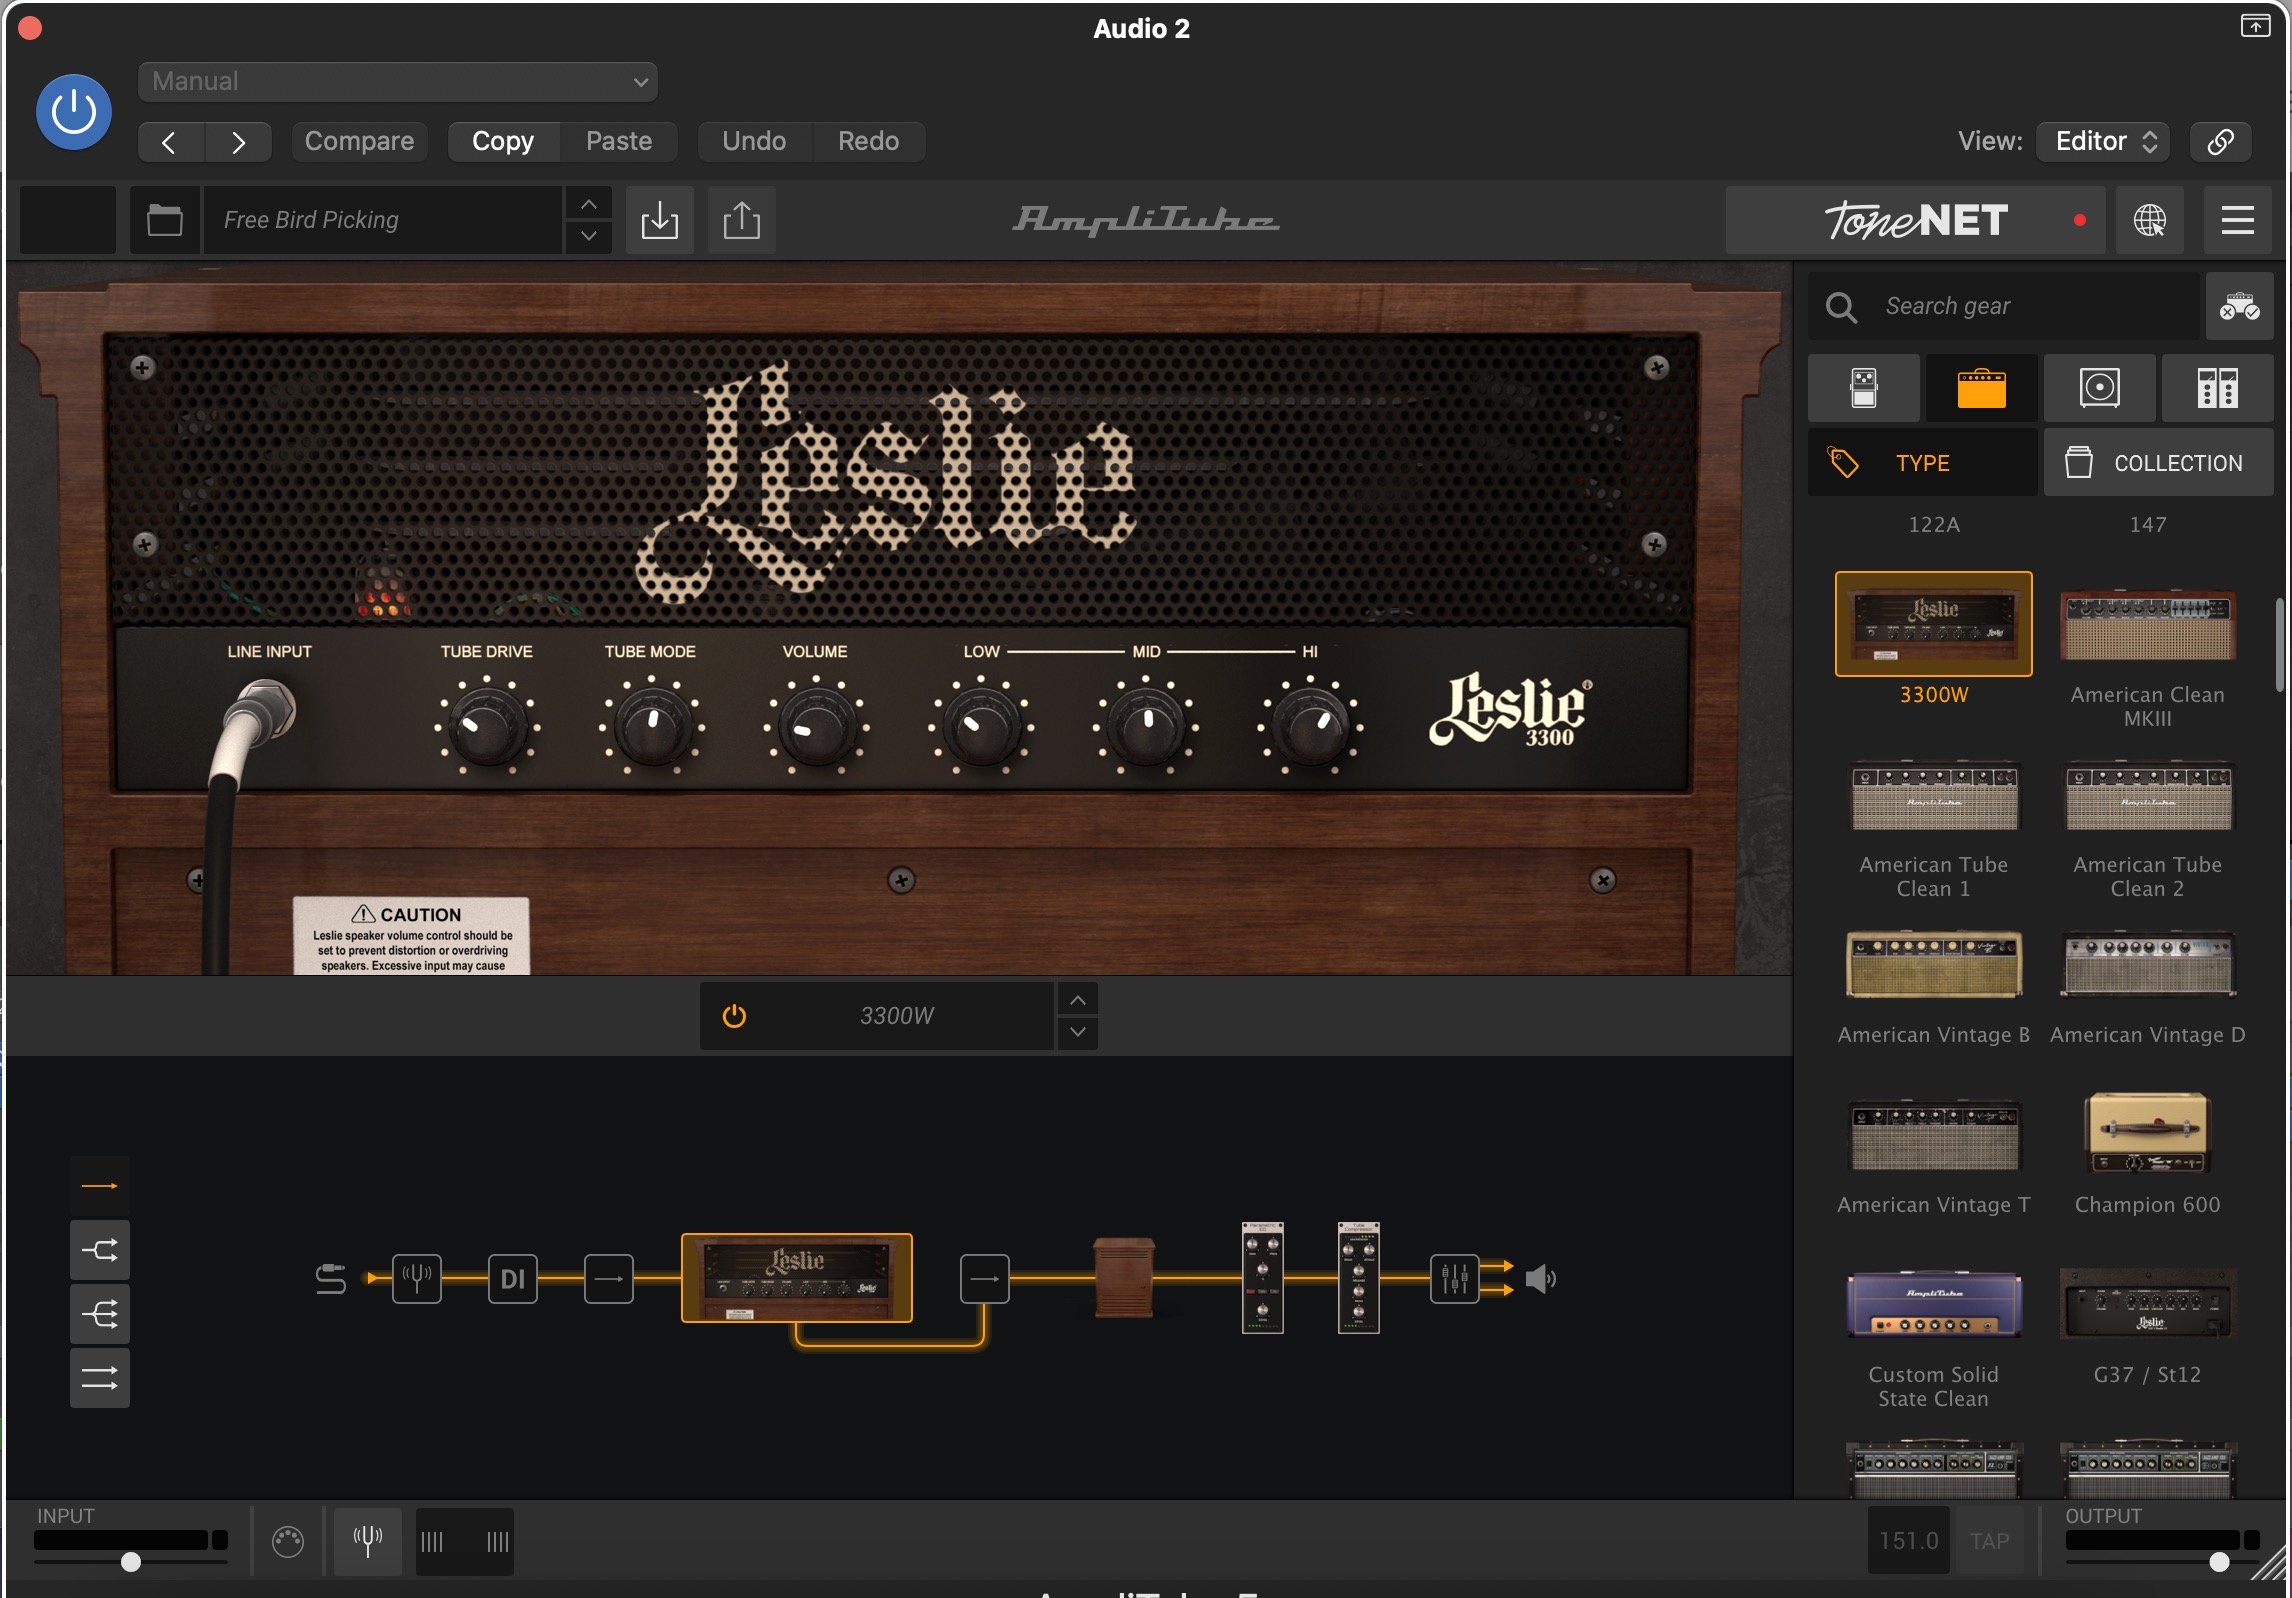Select the 3300W amp thumbnail
Viewport: 2292px width, 1598px height.
tap(1933, 624)
